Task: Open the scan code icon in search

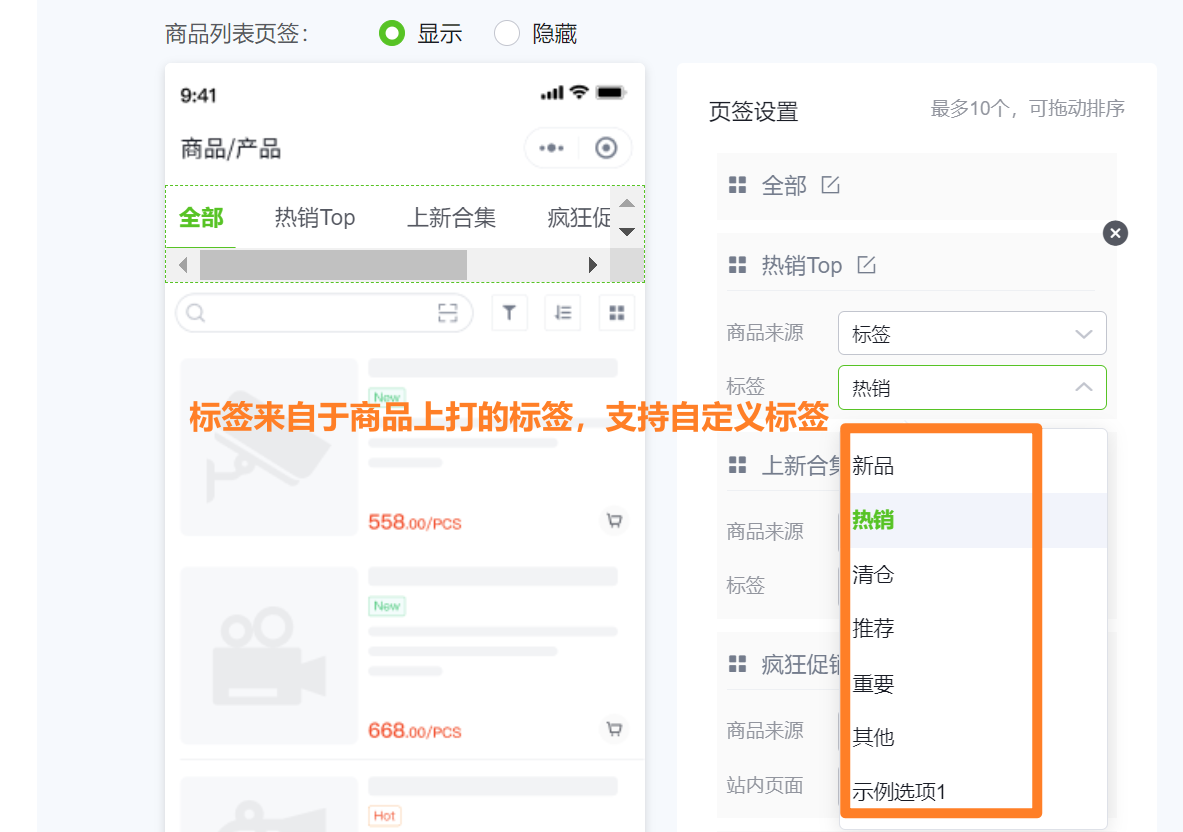Action: click(448, 313)
